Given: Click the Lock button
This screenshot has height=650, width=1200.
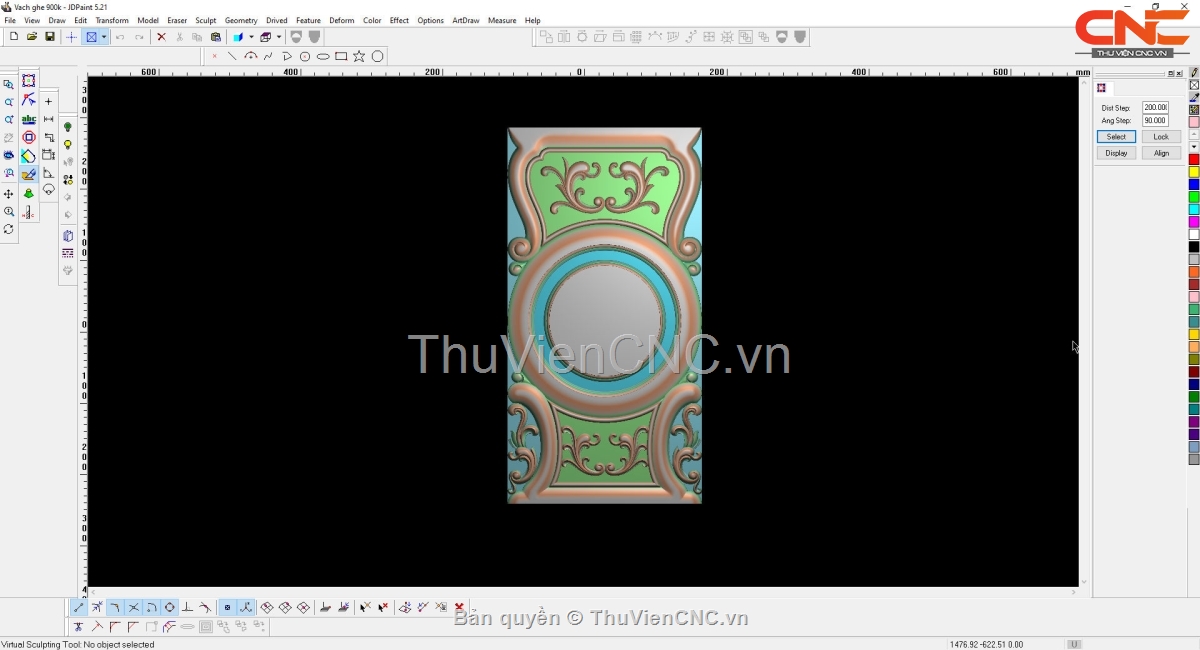Looking at the screenshot, I should (1160, 137).
